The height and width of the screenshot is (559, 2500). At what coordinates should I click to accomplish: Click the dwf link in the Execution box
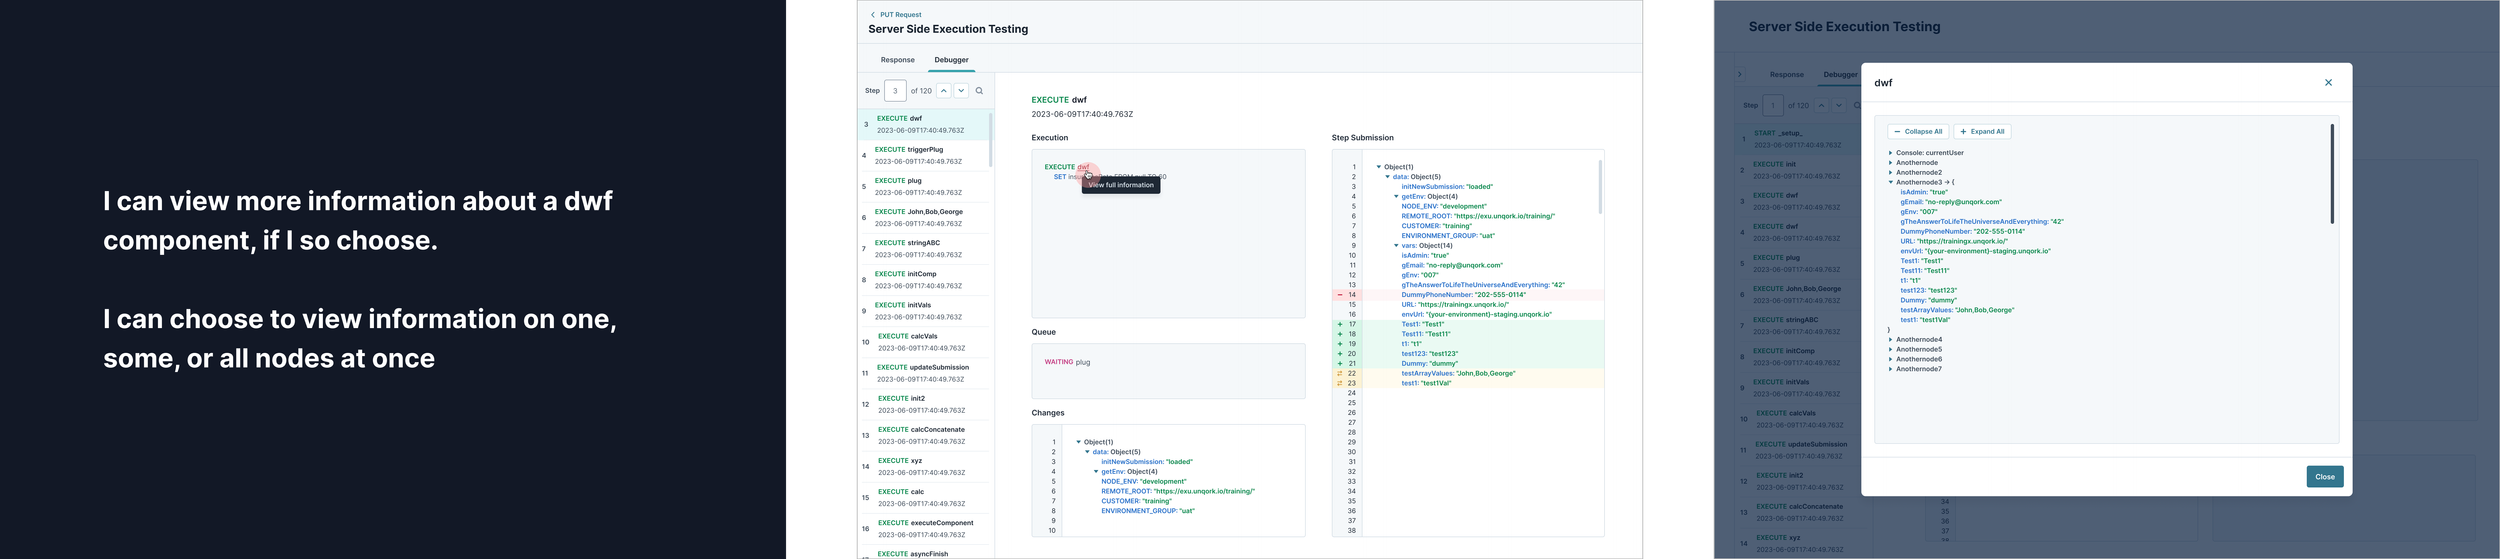1083,167
